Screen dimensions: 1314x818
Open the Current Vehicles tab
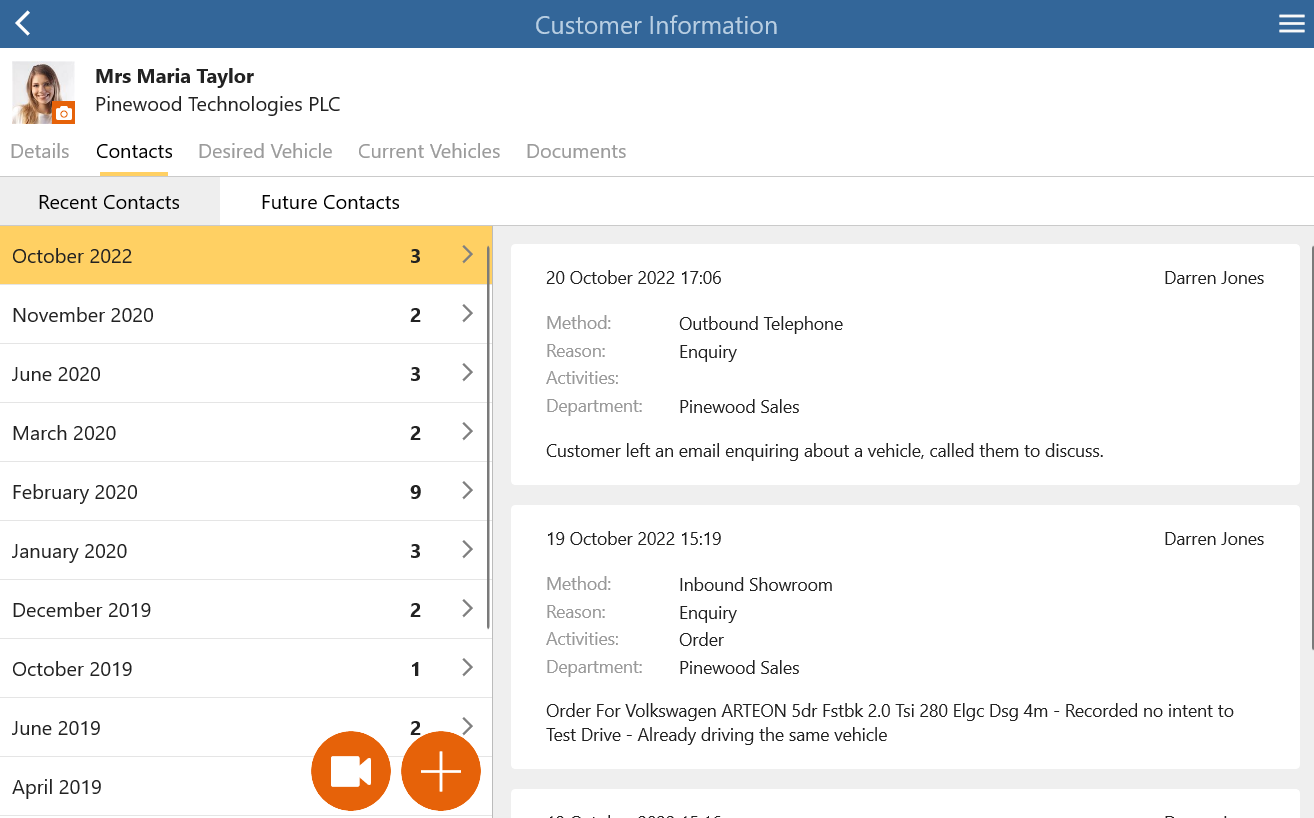point(429,151)
